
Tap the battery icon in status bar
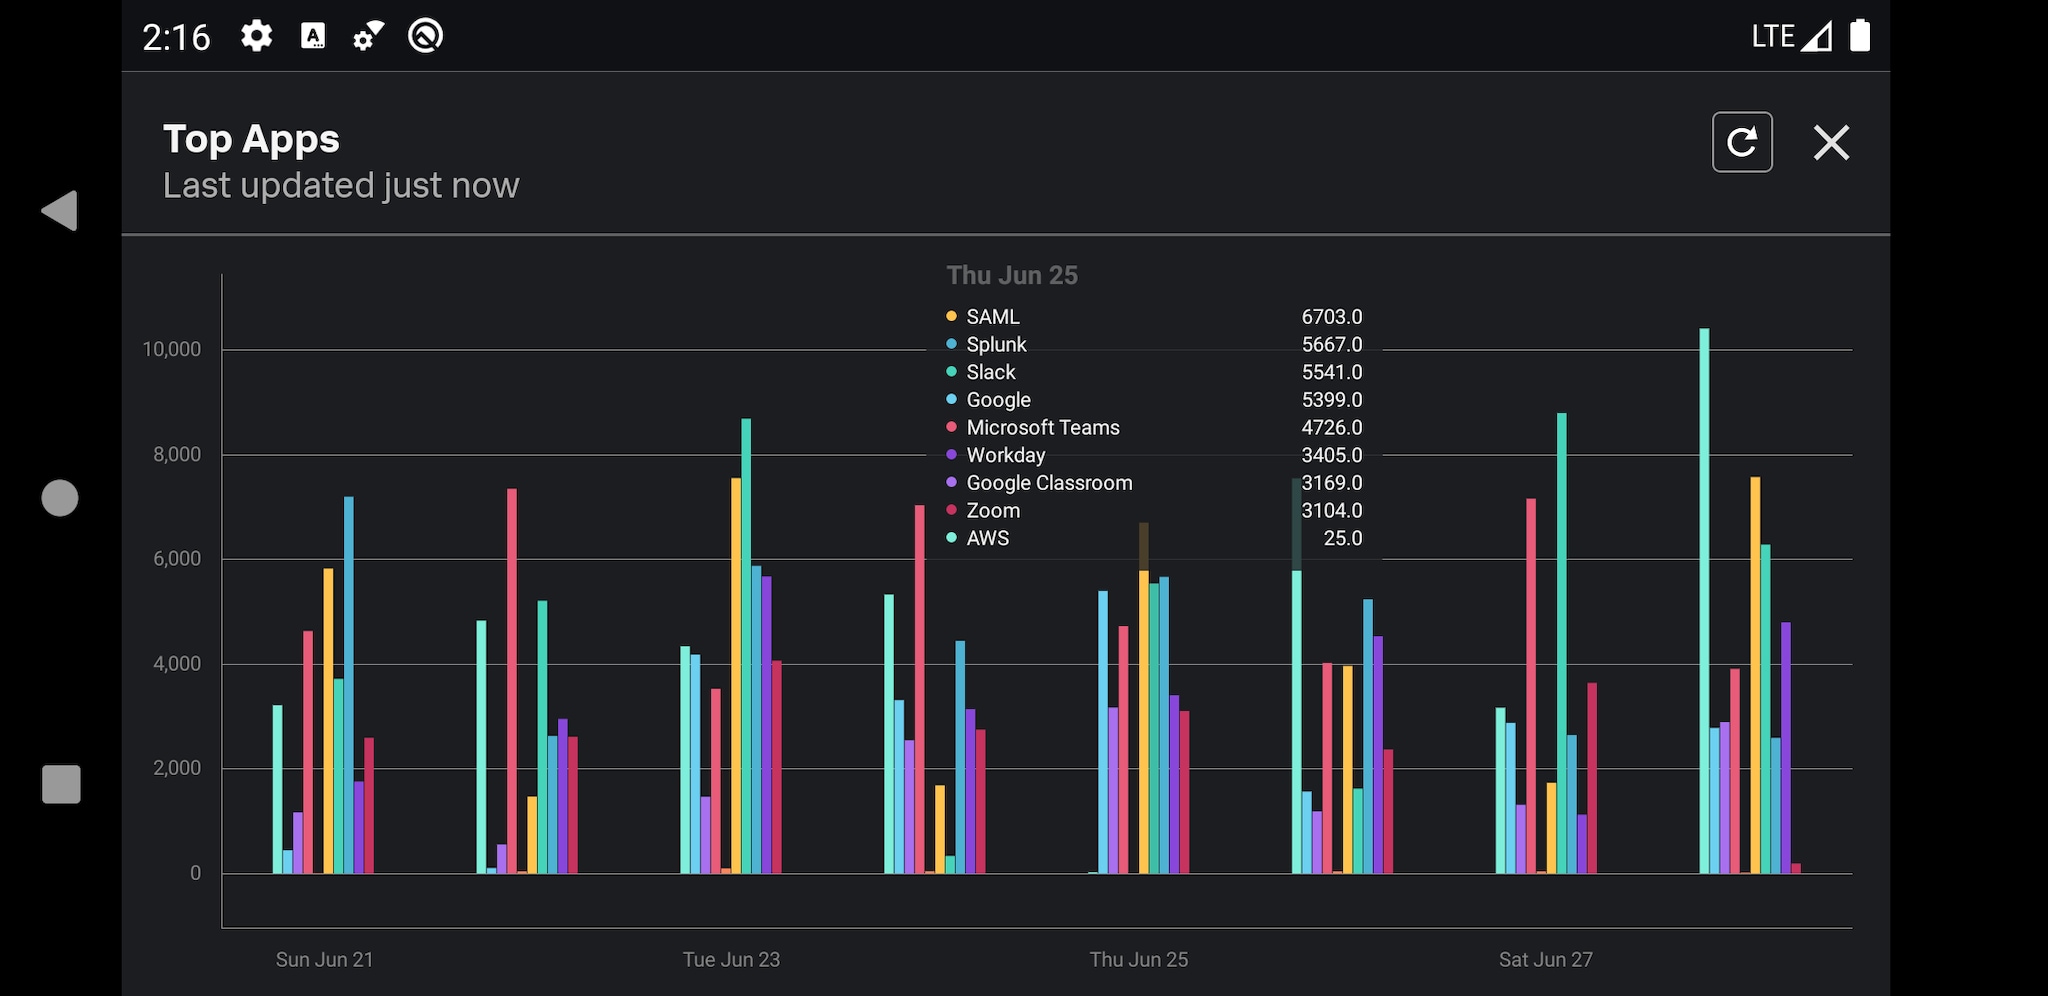pyautogui.click(x=1860, y=36)
